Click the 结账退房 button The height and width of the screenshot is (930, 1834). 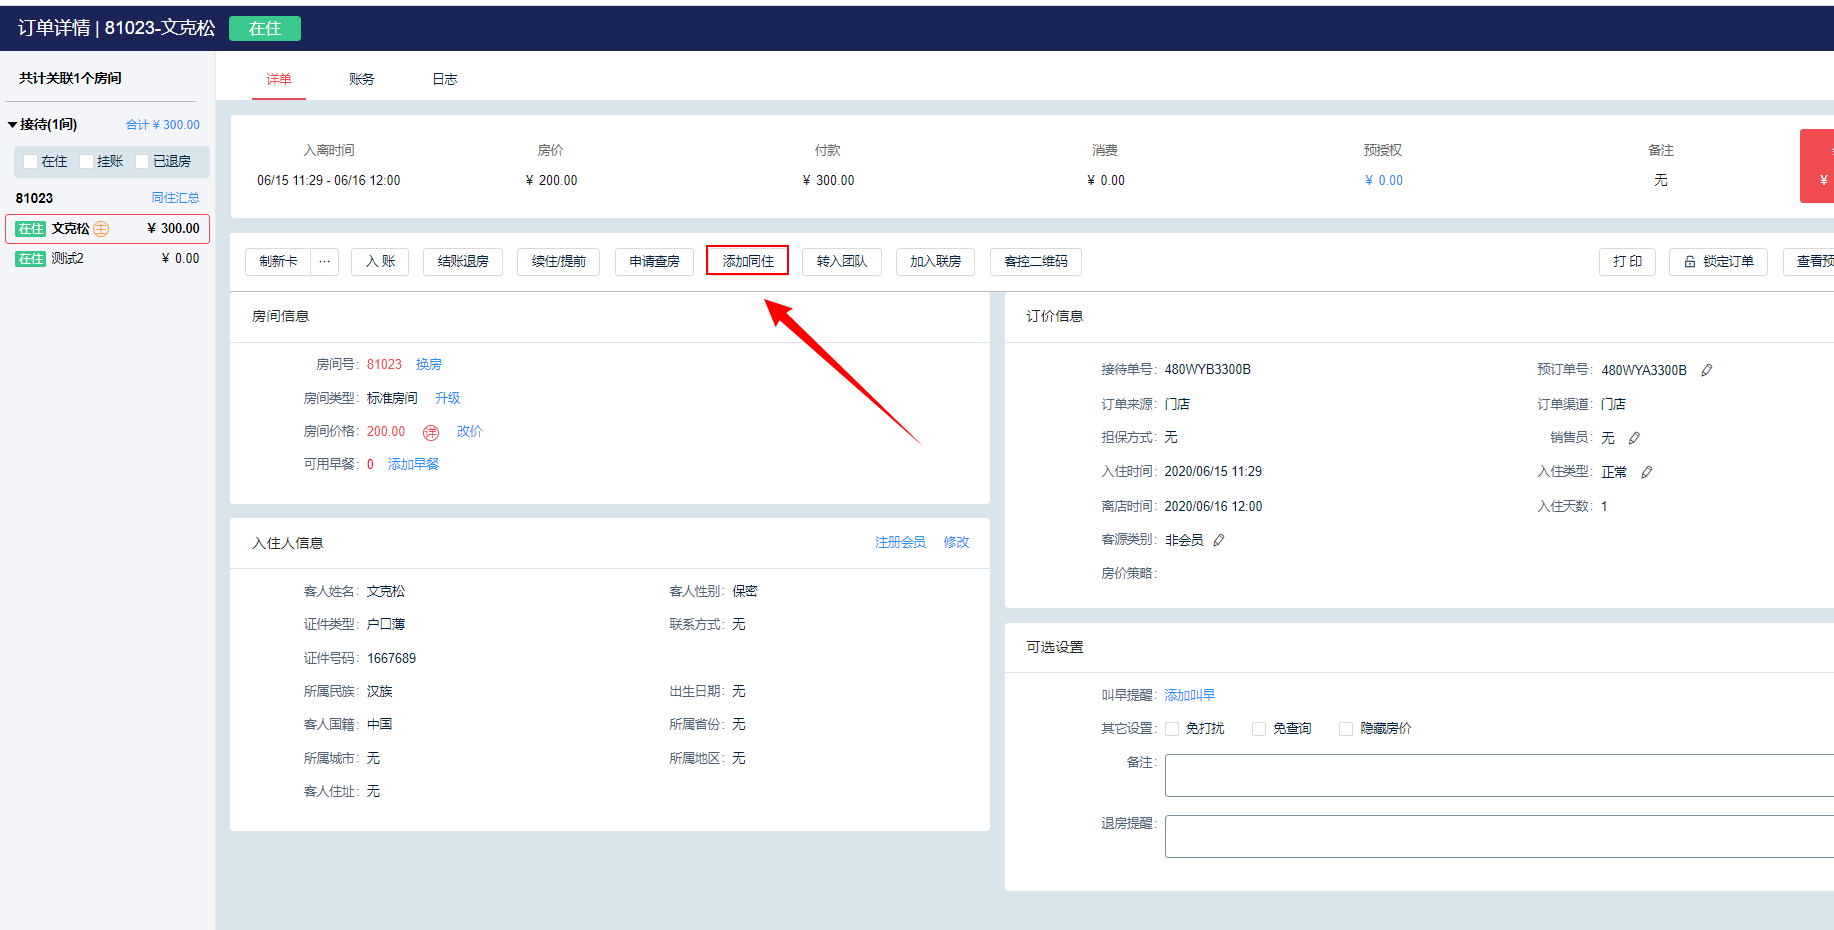[463, 261]
